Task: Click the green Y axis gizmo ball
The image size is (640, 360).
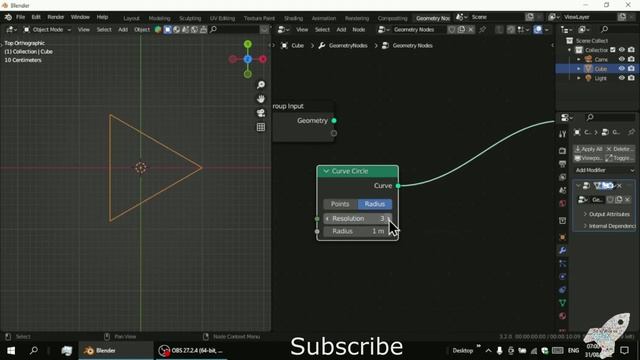Action: coord(248,44)
